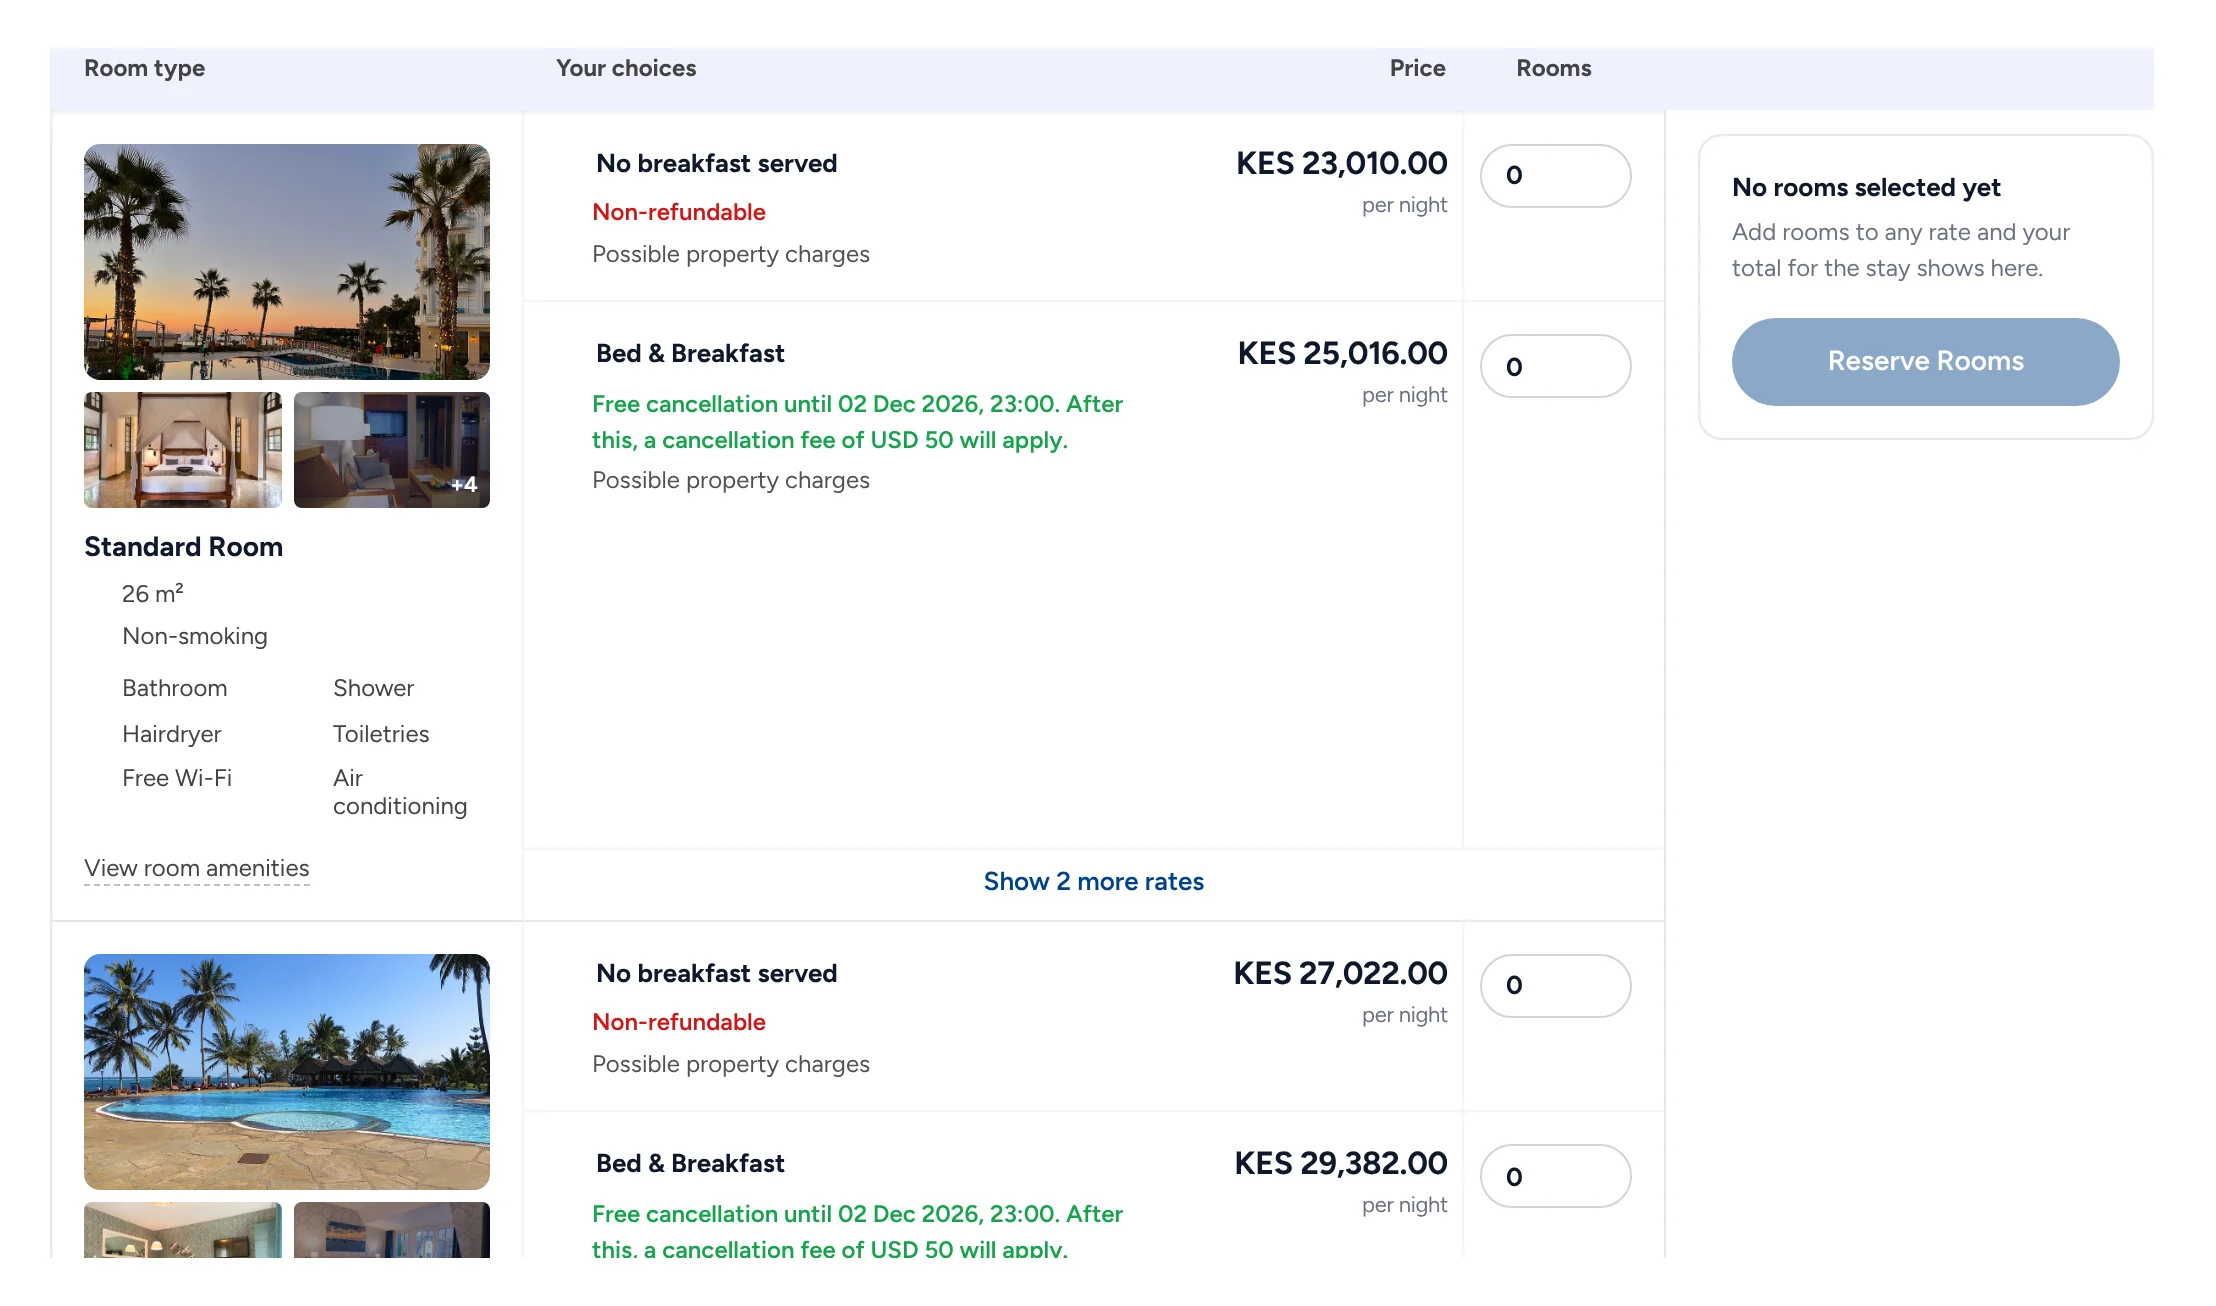The height and width of the screenshot is (1306, 2216).
Task: Click free cancellation text on KES 25,016.00 rate
Action: (x=858, y=422)
